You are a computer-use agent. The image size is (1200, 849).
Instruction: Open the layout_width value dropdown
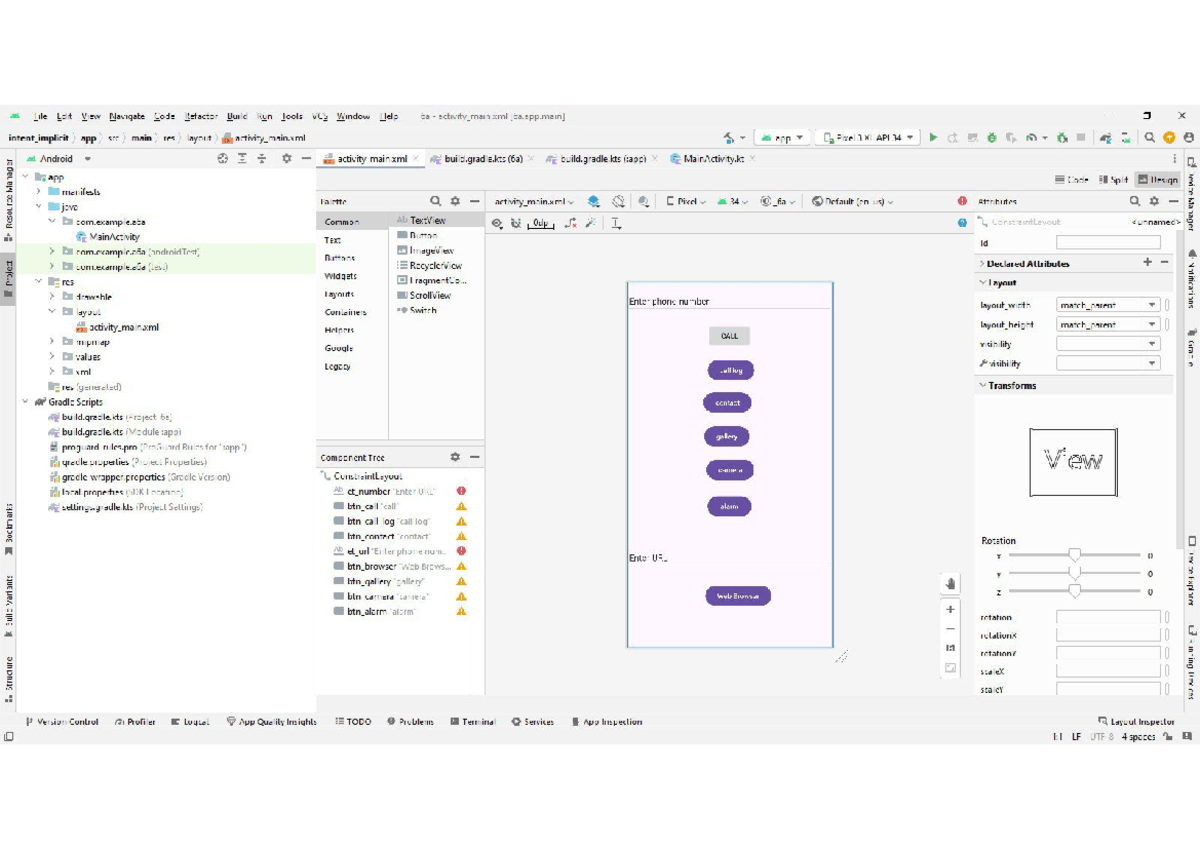(x=1152, y=305)
